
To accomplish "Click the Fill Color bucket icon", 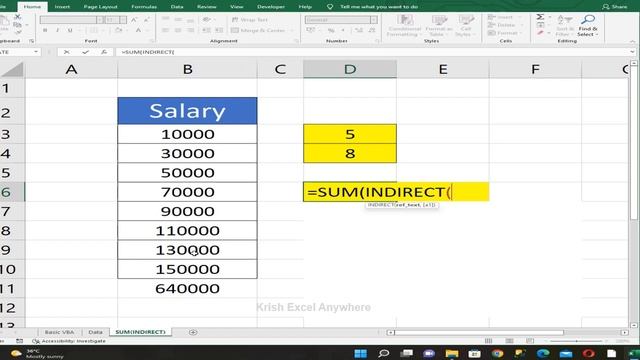I will coord(118,30).
